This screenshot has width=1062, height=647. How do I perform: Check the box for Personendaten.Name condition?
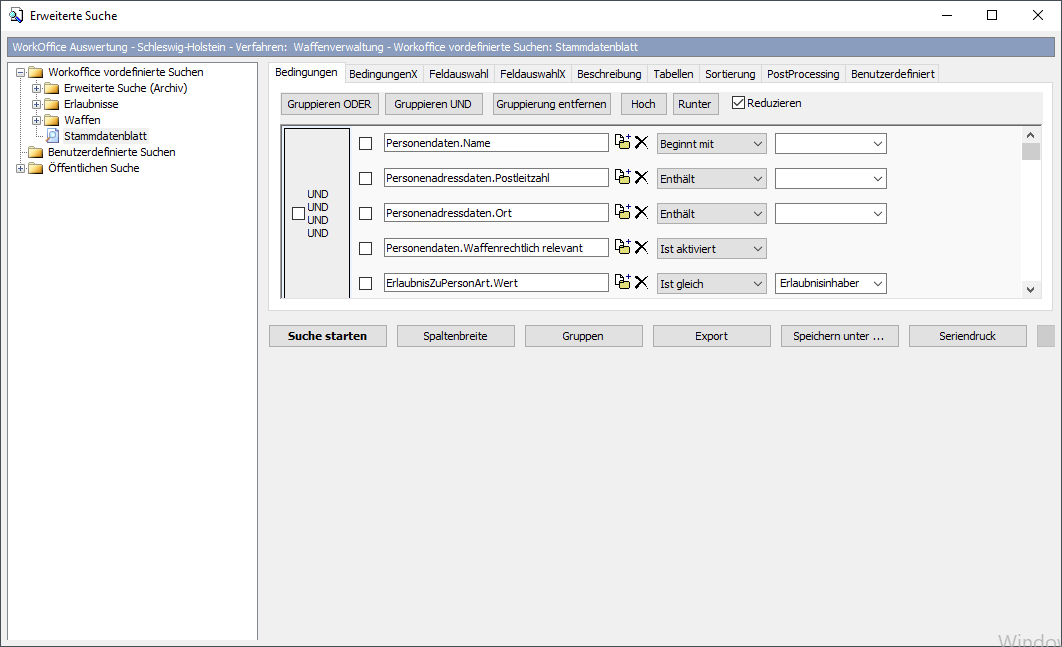365,144
